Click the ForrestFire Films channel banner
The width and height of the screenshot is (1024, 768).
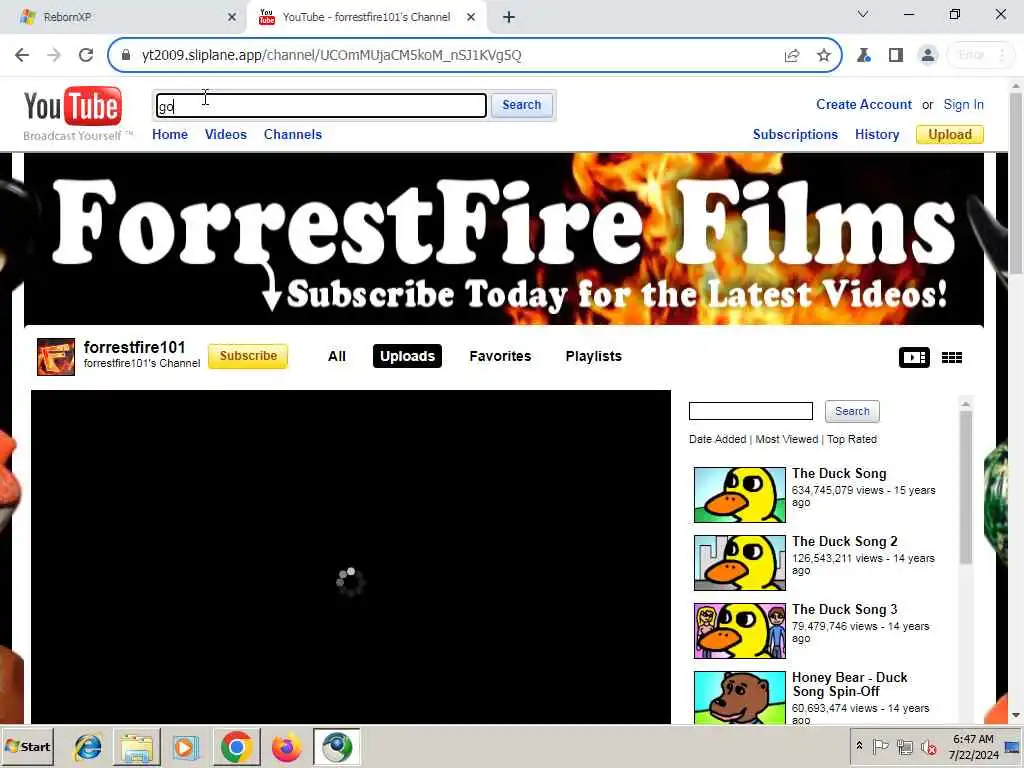point(504,238)
